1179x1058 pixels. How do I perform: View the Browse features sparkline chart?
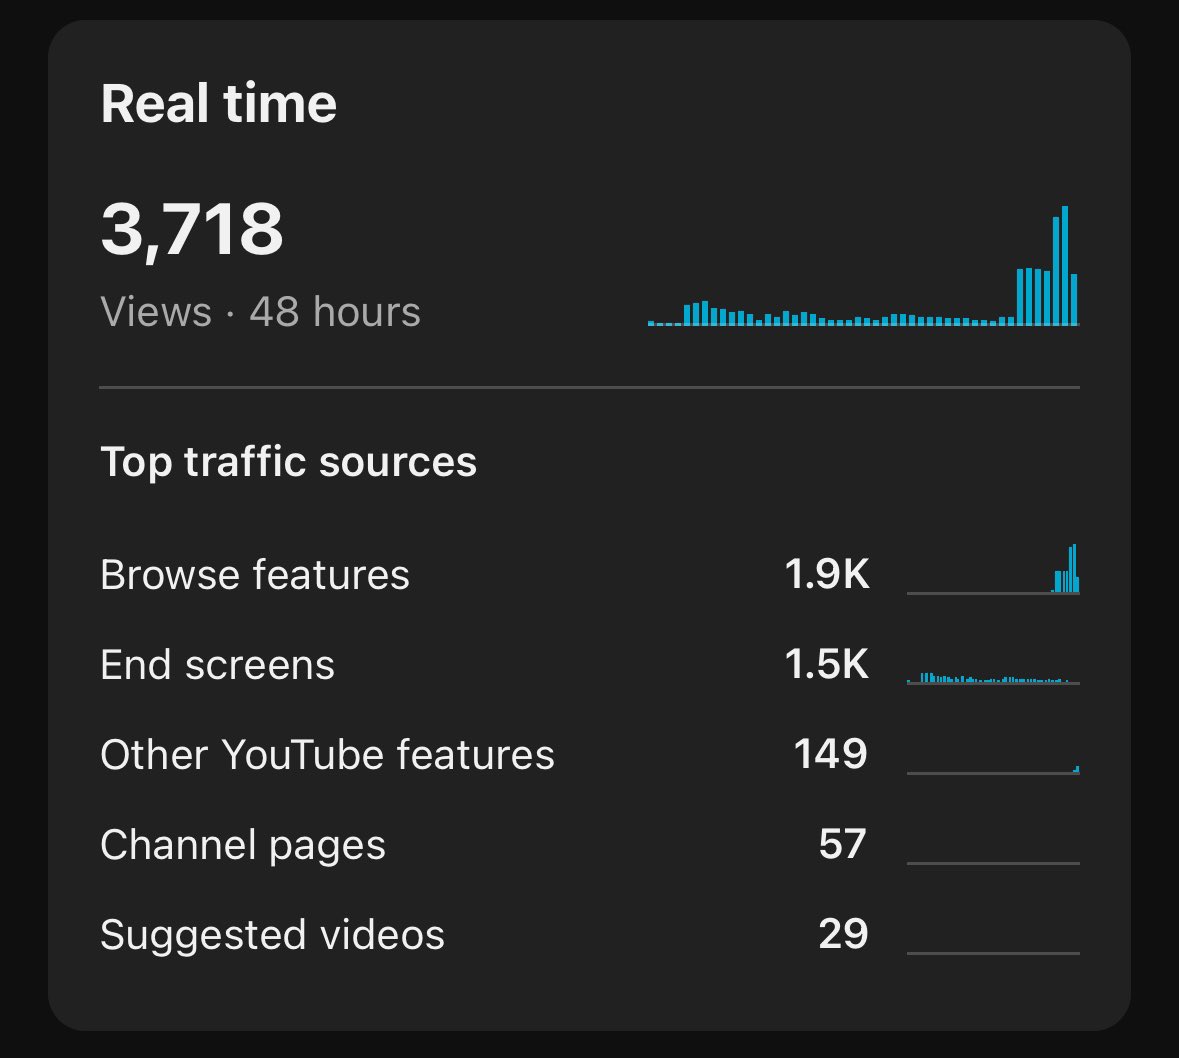point(993,569)
